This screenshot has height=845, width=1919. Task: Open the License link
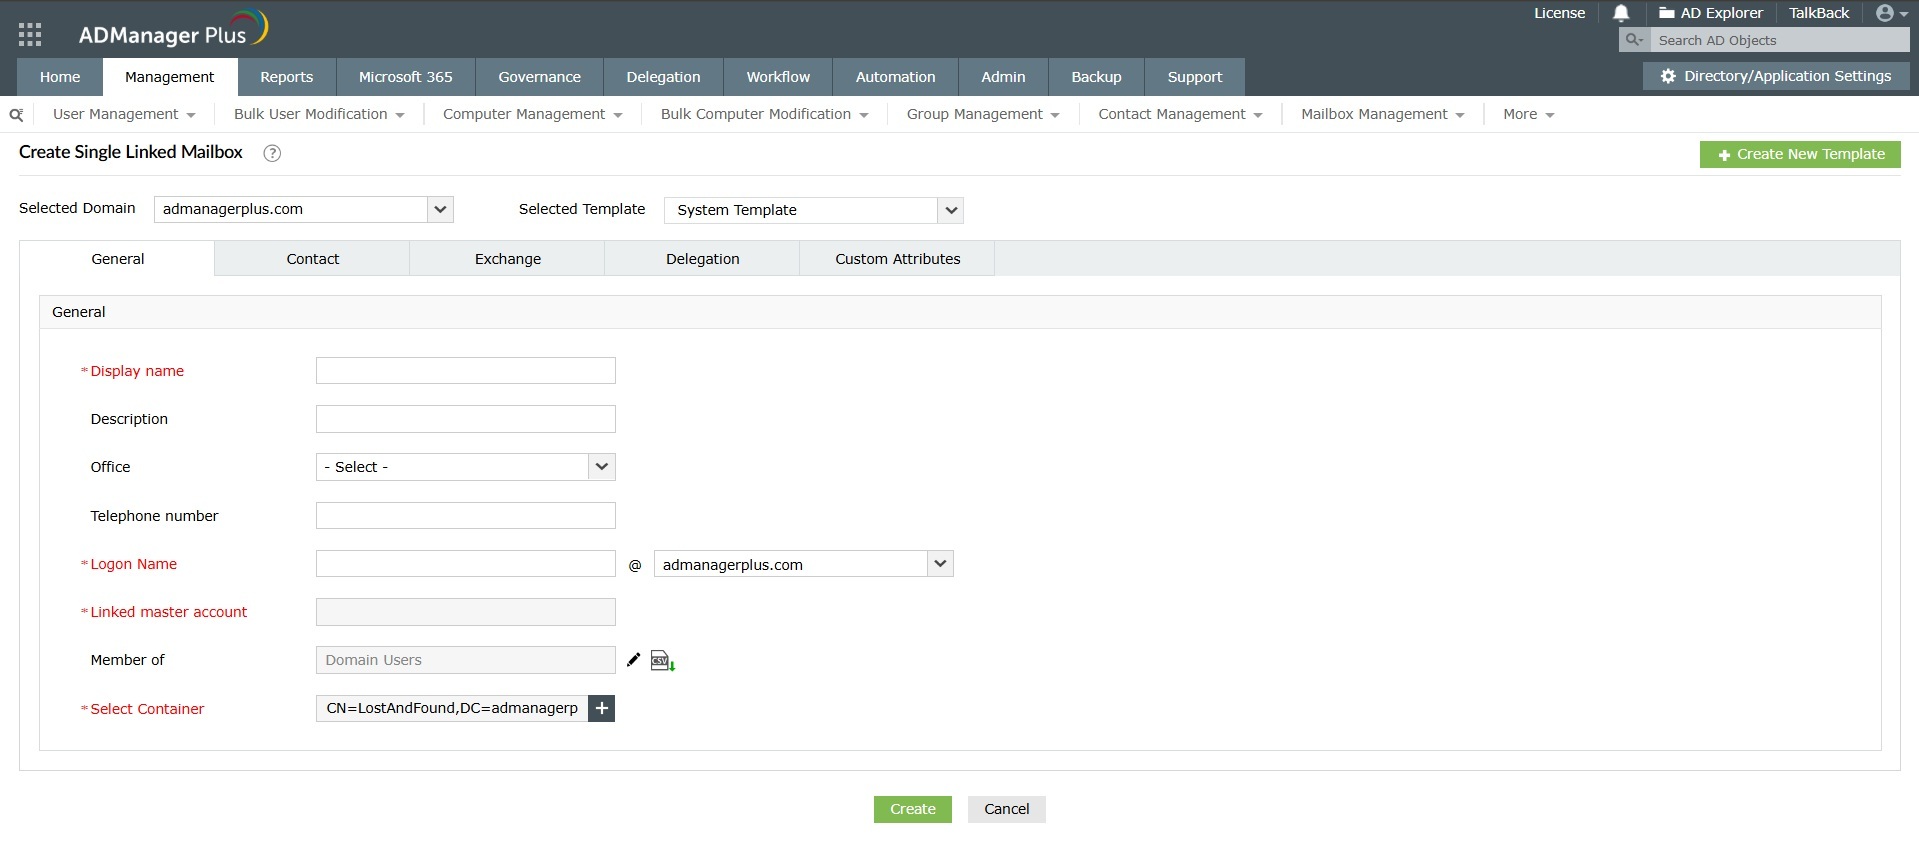click(1559, 13)
